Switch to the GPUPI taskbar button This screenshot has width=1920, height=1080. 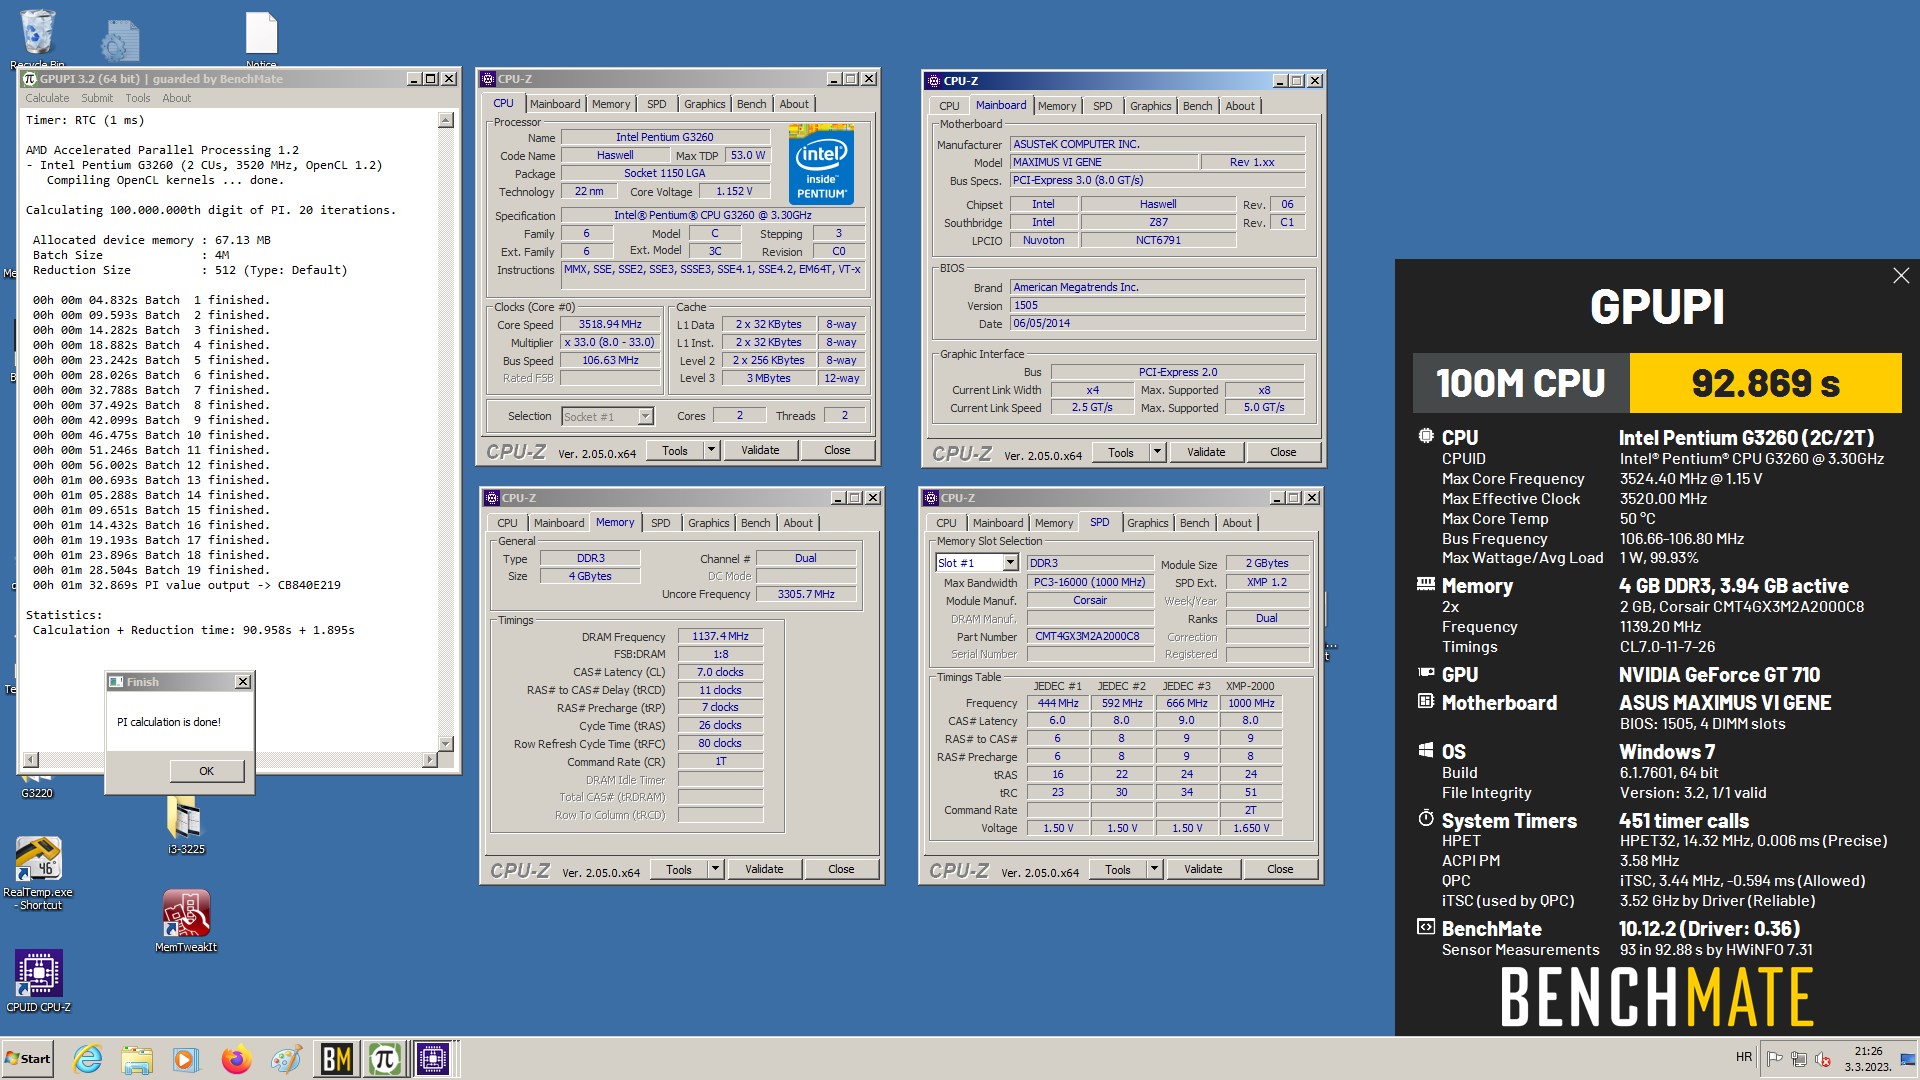click(x=385, y=1059)
